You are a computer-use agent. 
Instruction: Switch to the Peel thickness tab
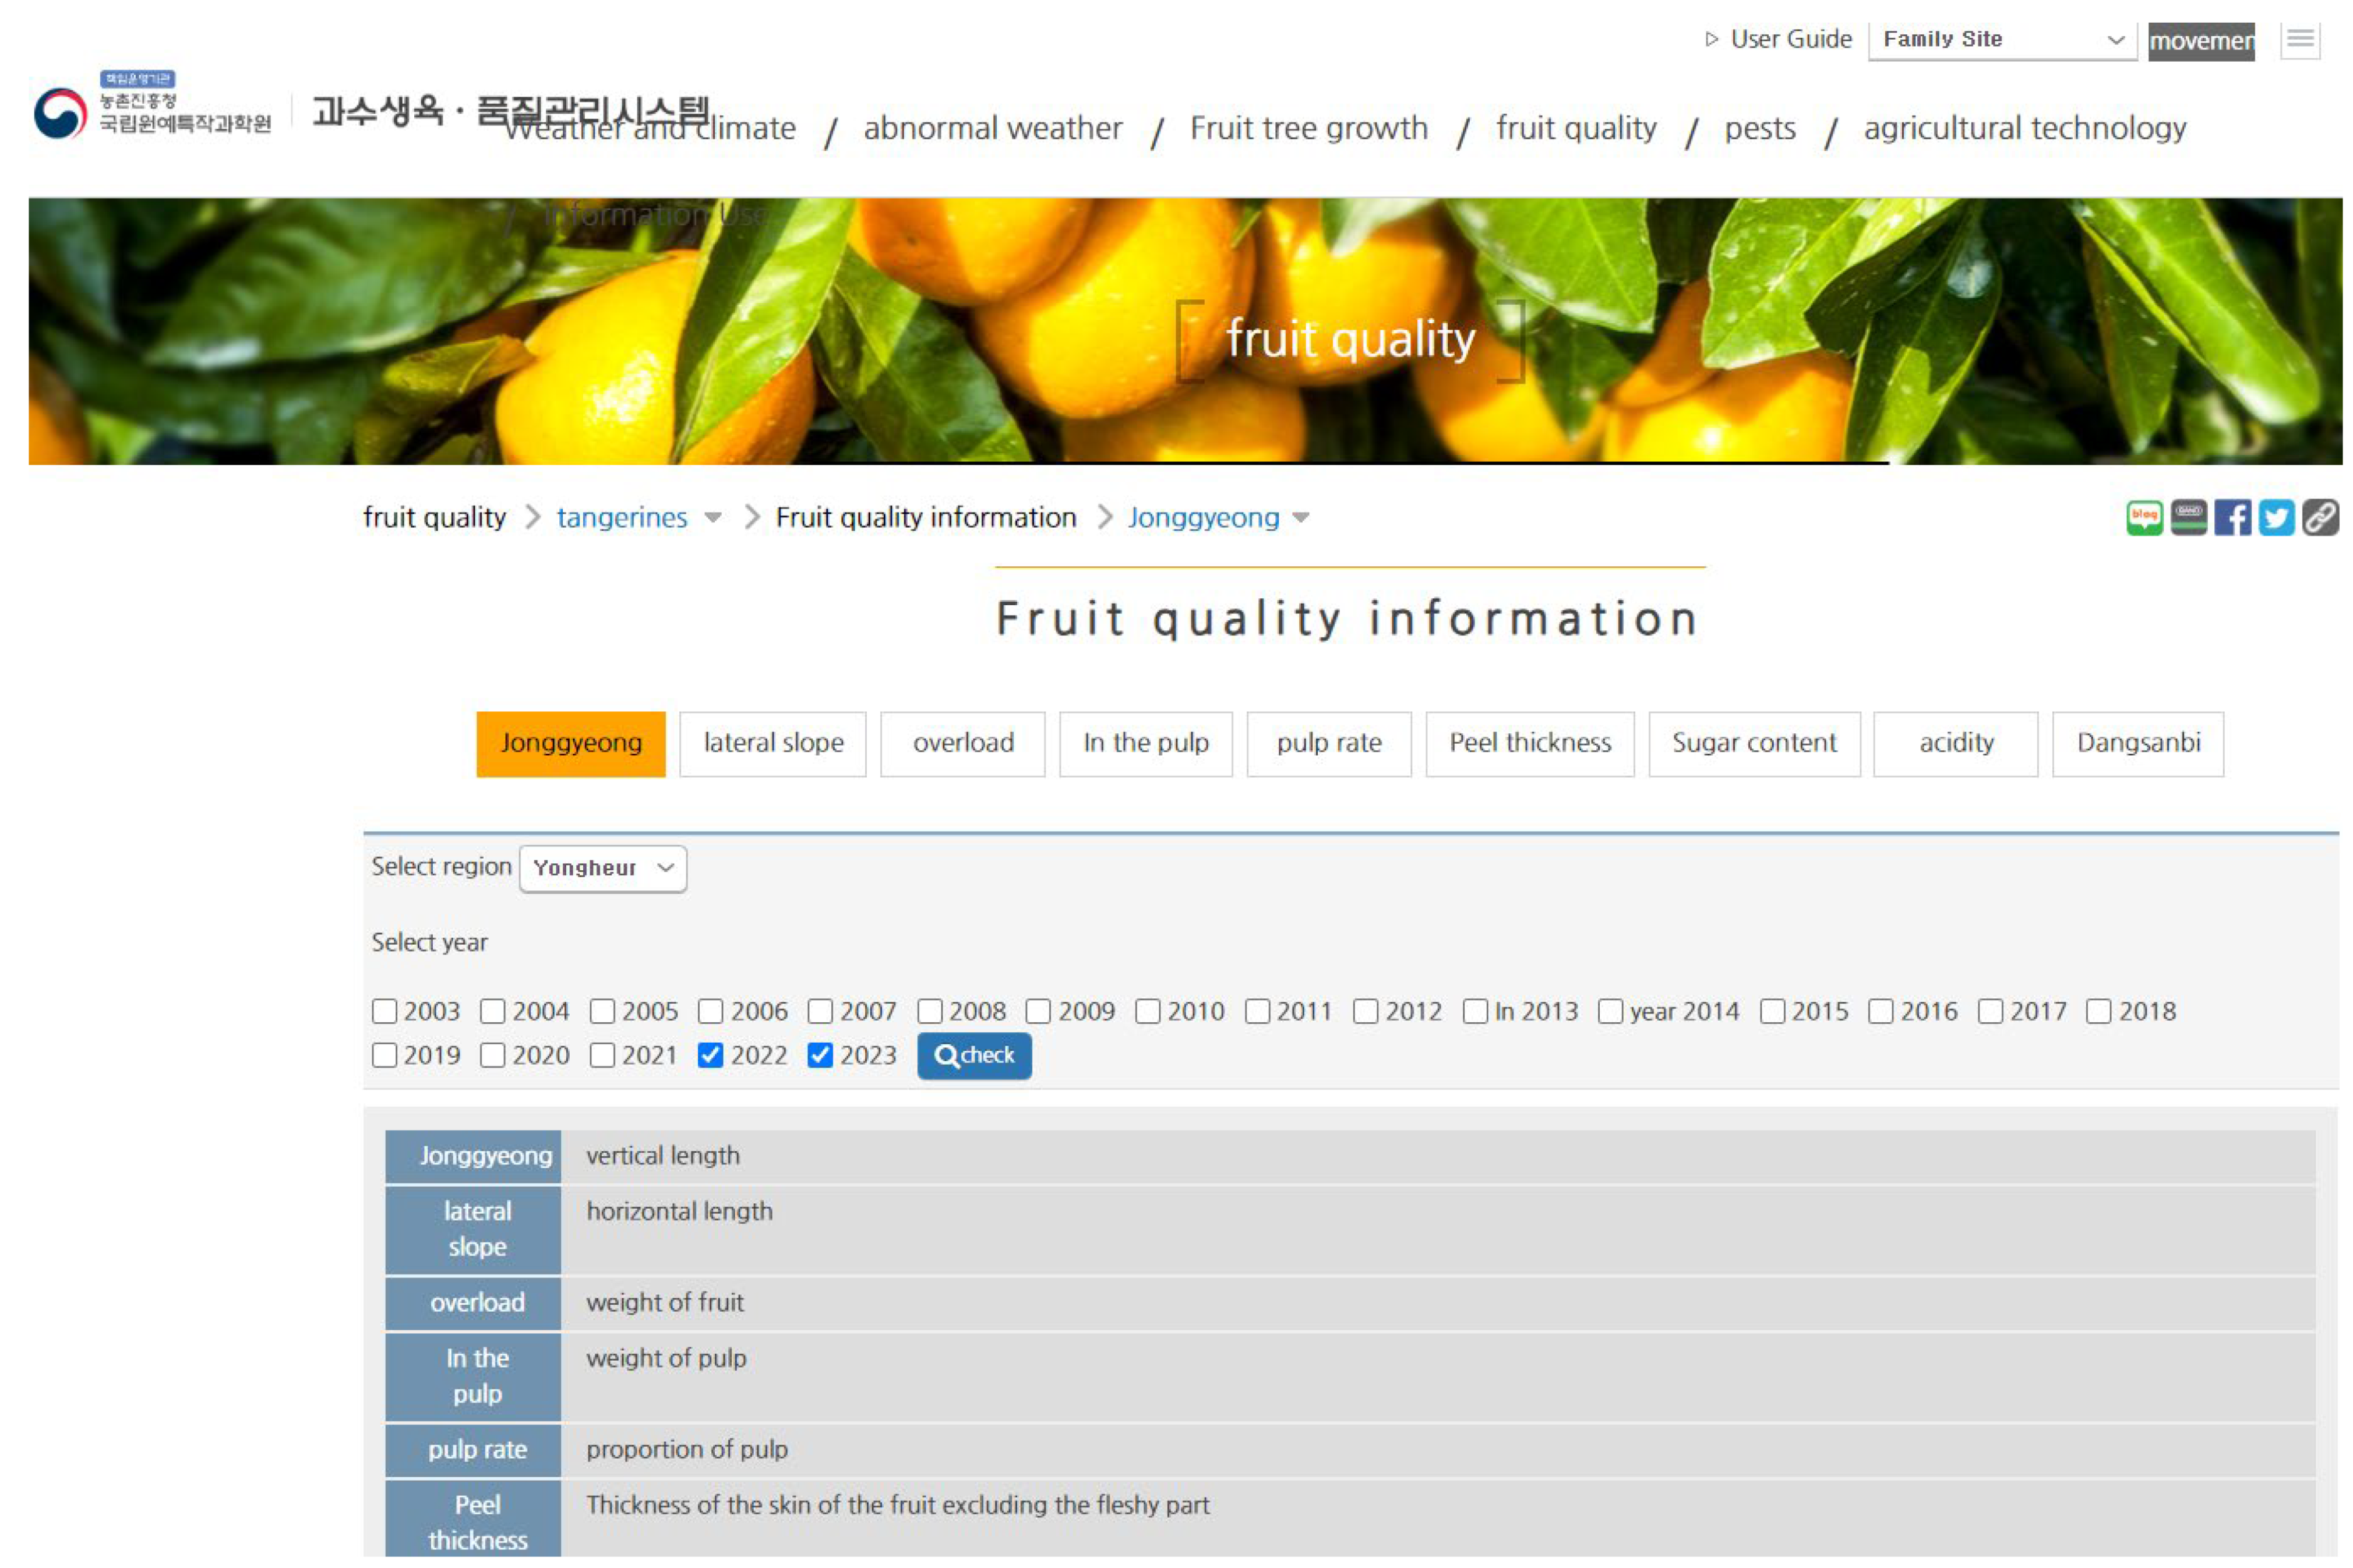(x=1529, y=743)
